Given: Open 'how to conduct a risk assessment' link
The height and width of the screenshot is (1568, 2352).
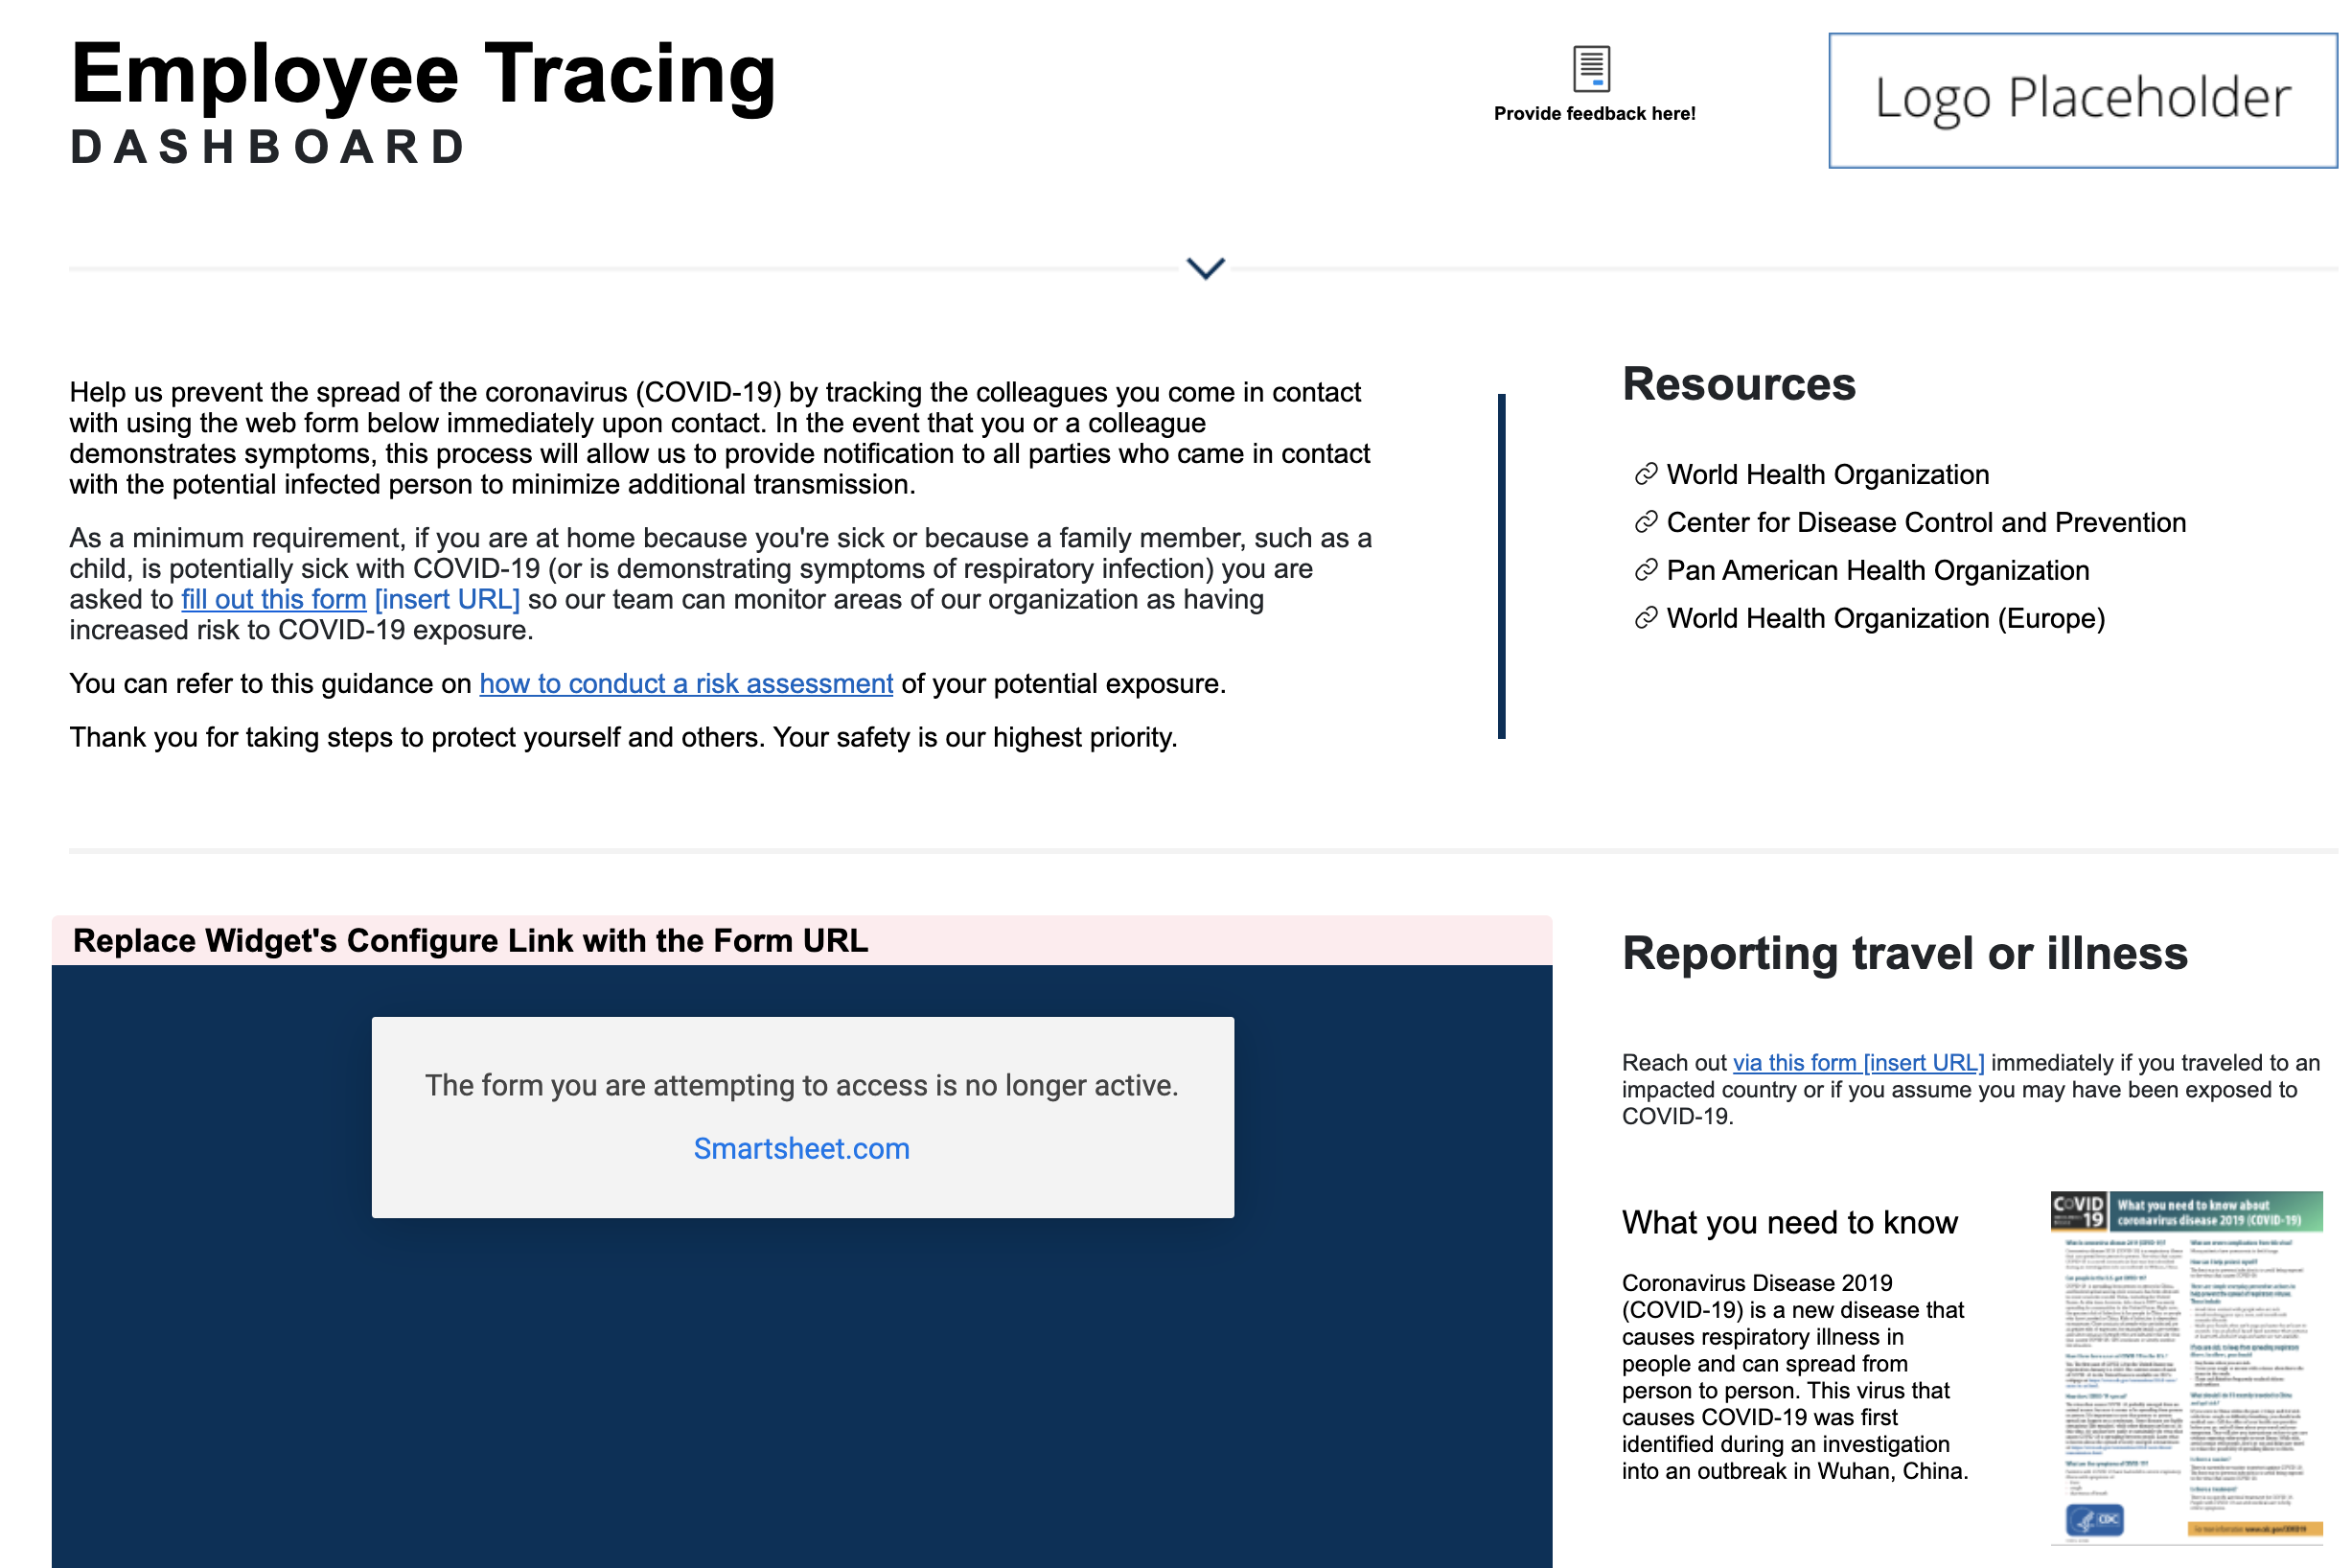Looking at the screenshot, I should [x=686, y=683].
